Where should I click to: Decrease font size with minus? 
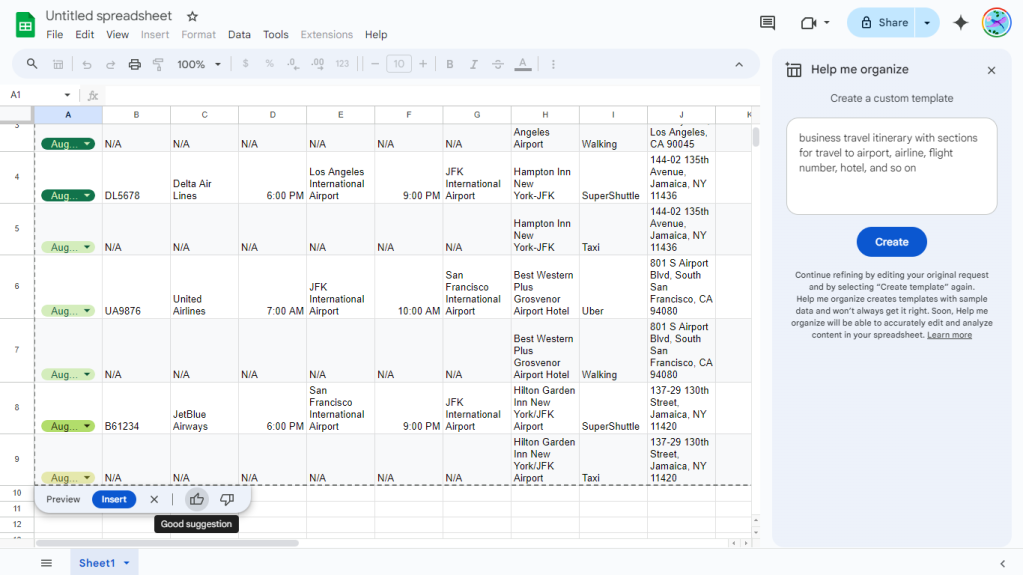(x=374, y=64)
